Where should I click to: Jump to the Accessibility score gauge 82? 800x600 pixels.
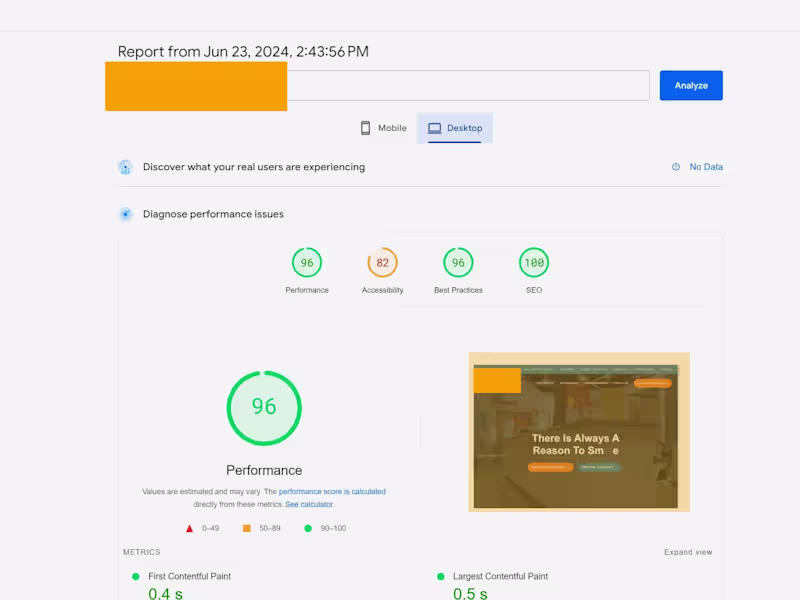[383, 263]
